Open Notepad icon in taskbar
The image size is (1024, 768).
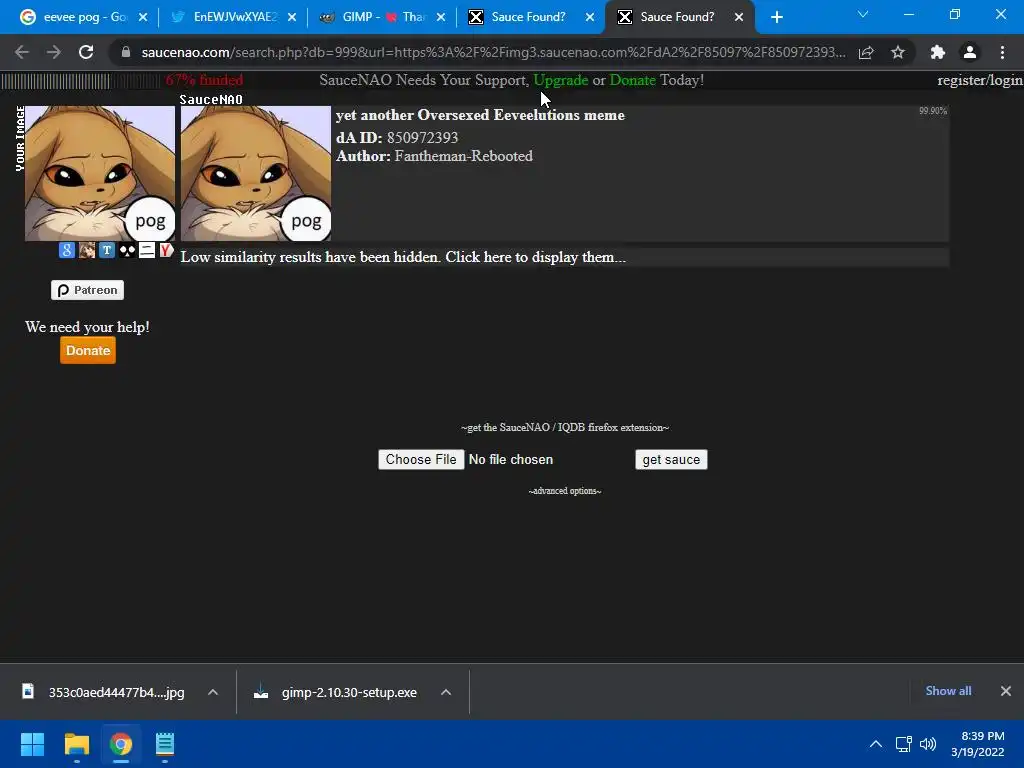[x=165, y=744]
